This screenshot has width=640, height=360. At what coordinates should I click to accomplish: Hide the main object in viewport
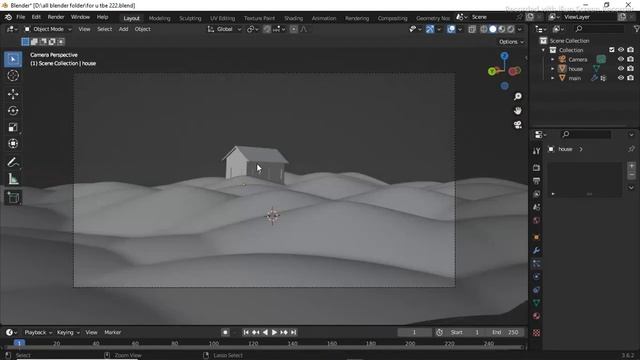[621, 78]
